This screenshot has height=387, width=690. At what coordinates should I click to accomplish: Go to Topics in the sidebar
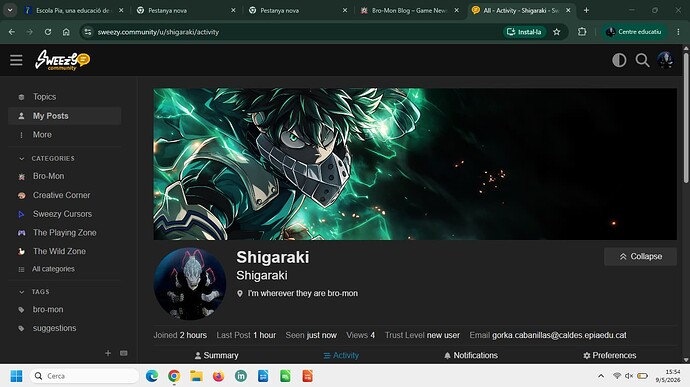[x=44, y=97]
